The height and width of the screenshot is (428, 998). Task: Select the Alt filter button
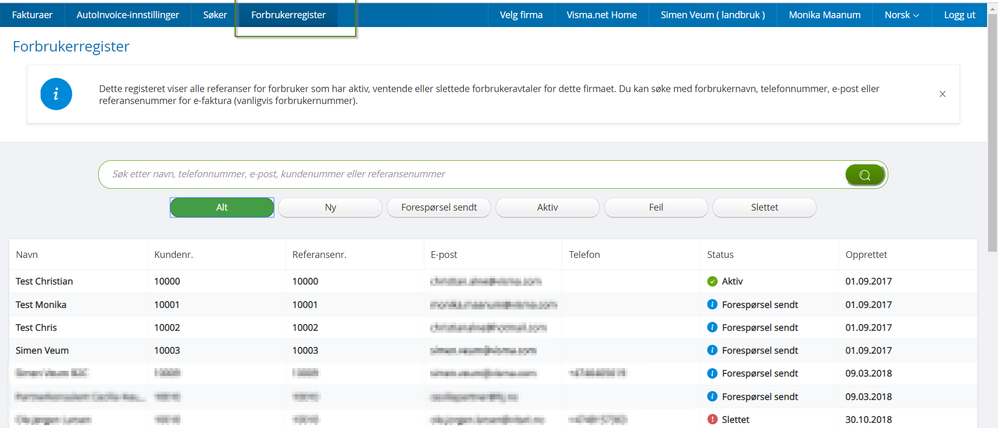(x=222, y=208)
